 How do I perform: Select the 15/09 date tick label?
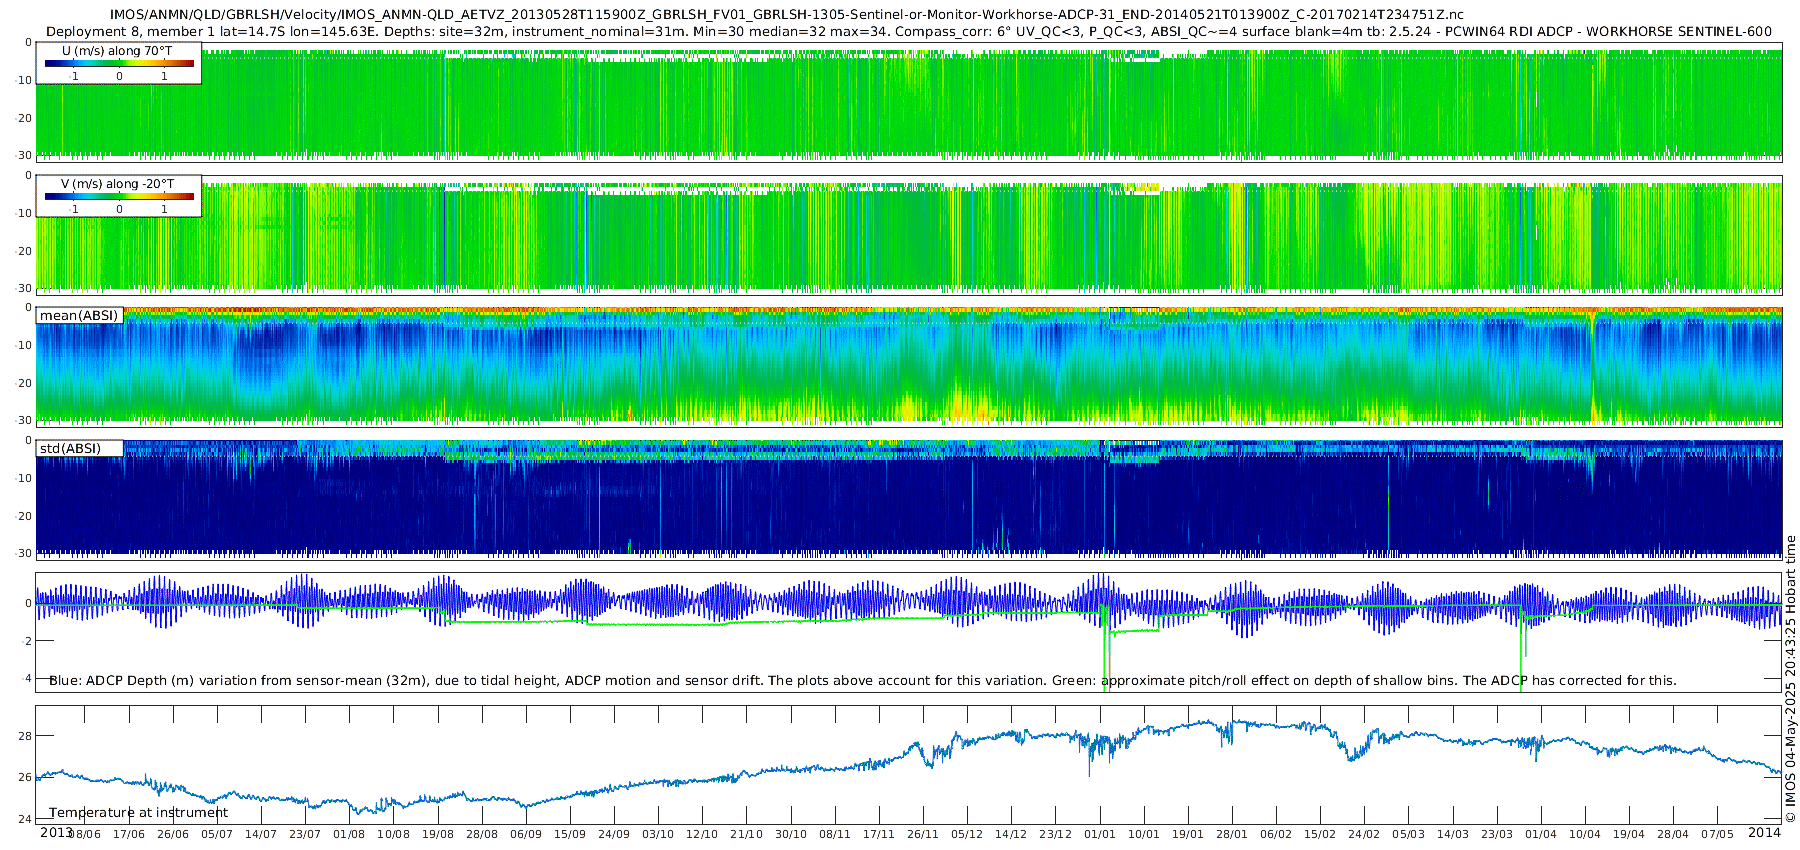click(569, 834)
